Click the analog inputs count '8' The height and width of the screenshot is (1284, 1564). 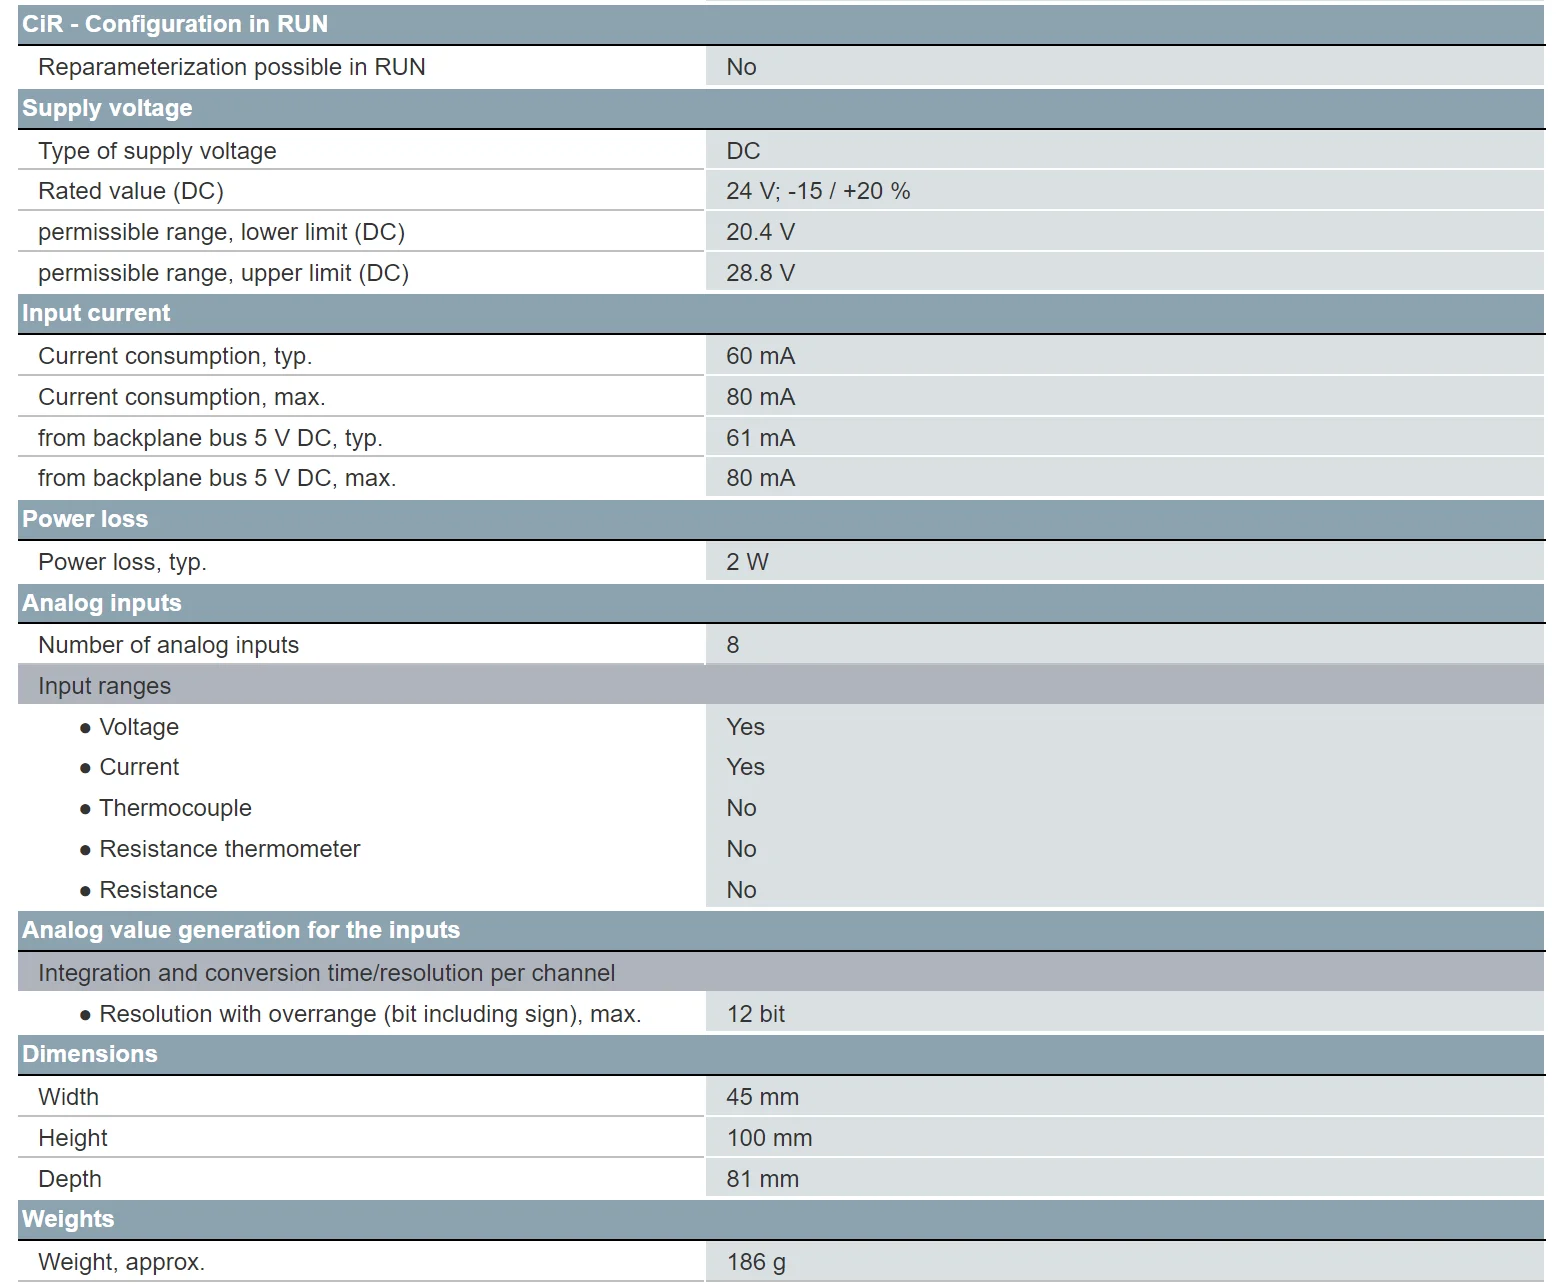point(733,645)
